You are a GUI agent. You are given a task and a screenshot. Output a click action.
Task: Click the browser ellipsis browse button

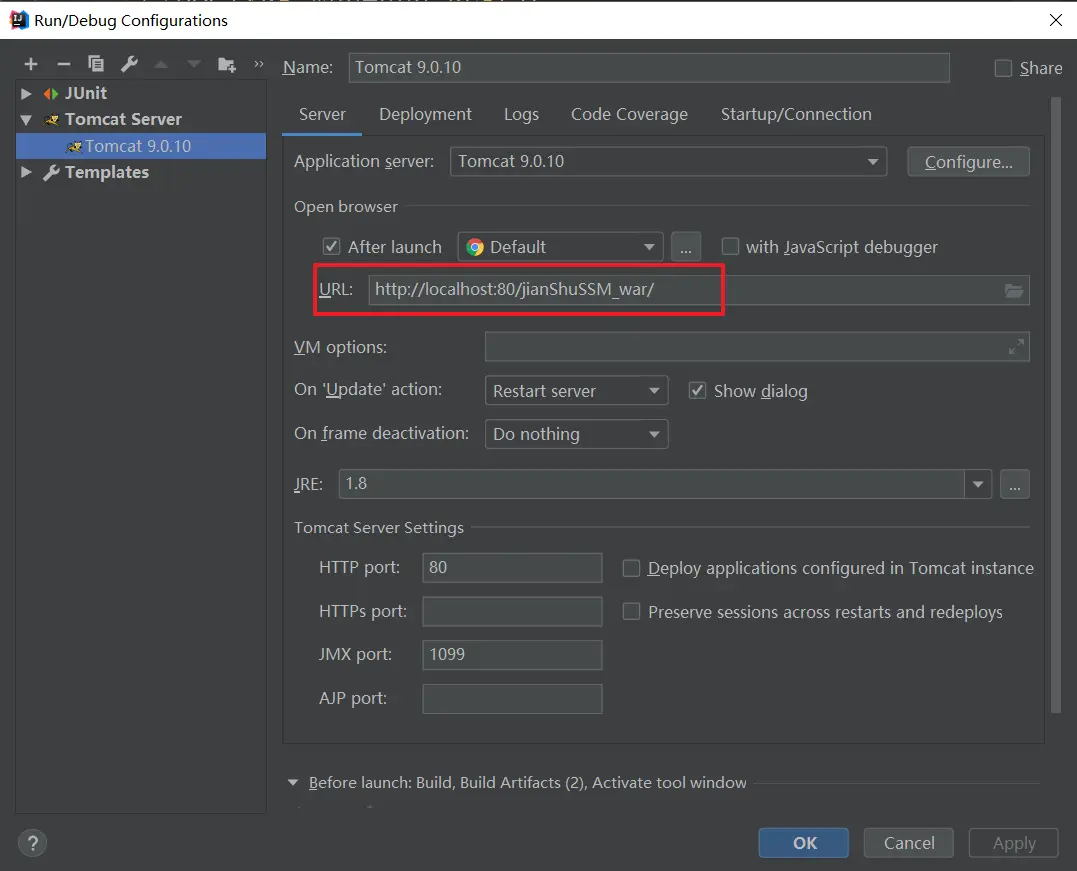(685, 247)
